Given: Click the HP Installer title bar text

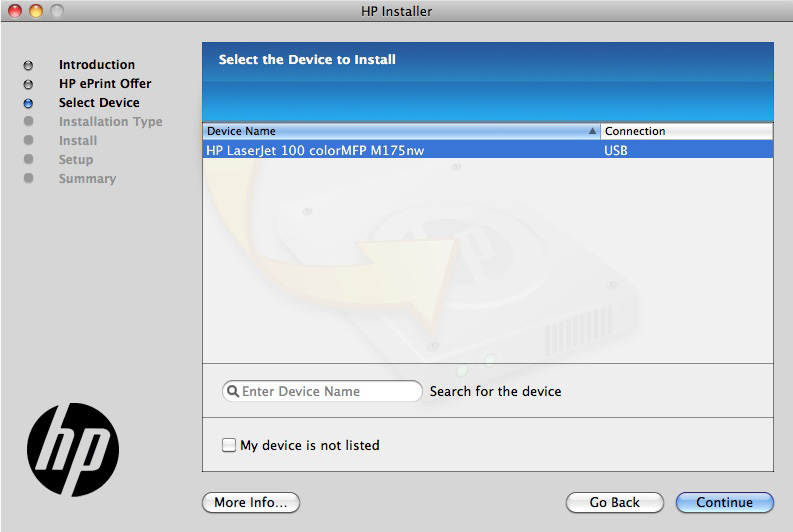Looking at the screenshot, I should 396,11.
